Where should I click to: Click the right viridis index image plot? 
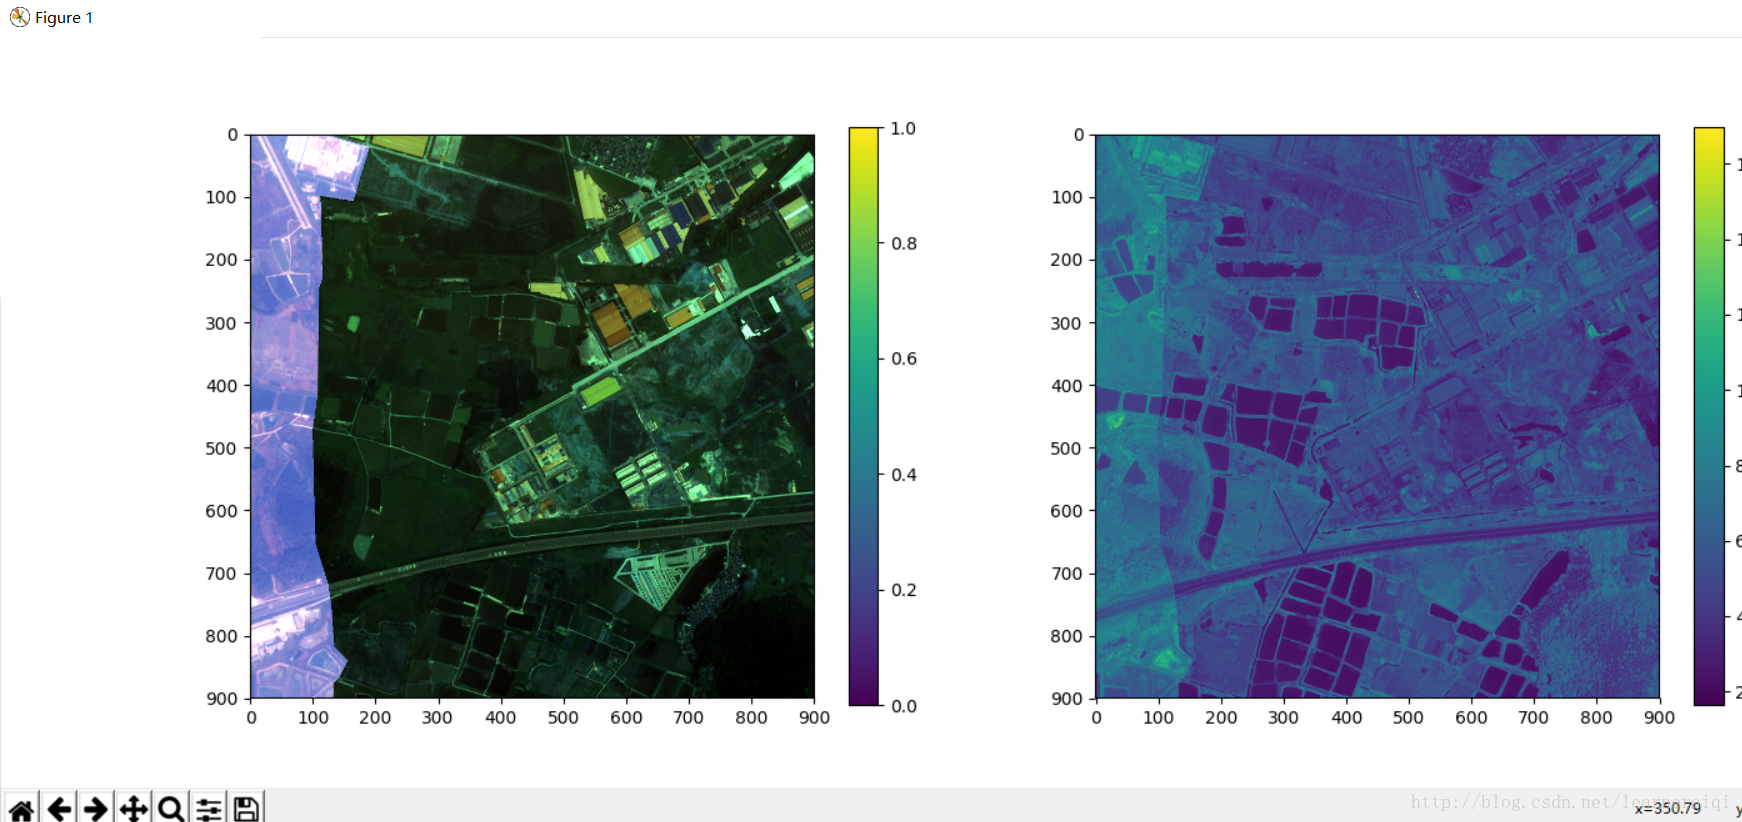[1377, 416]
